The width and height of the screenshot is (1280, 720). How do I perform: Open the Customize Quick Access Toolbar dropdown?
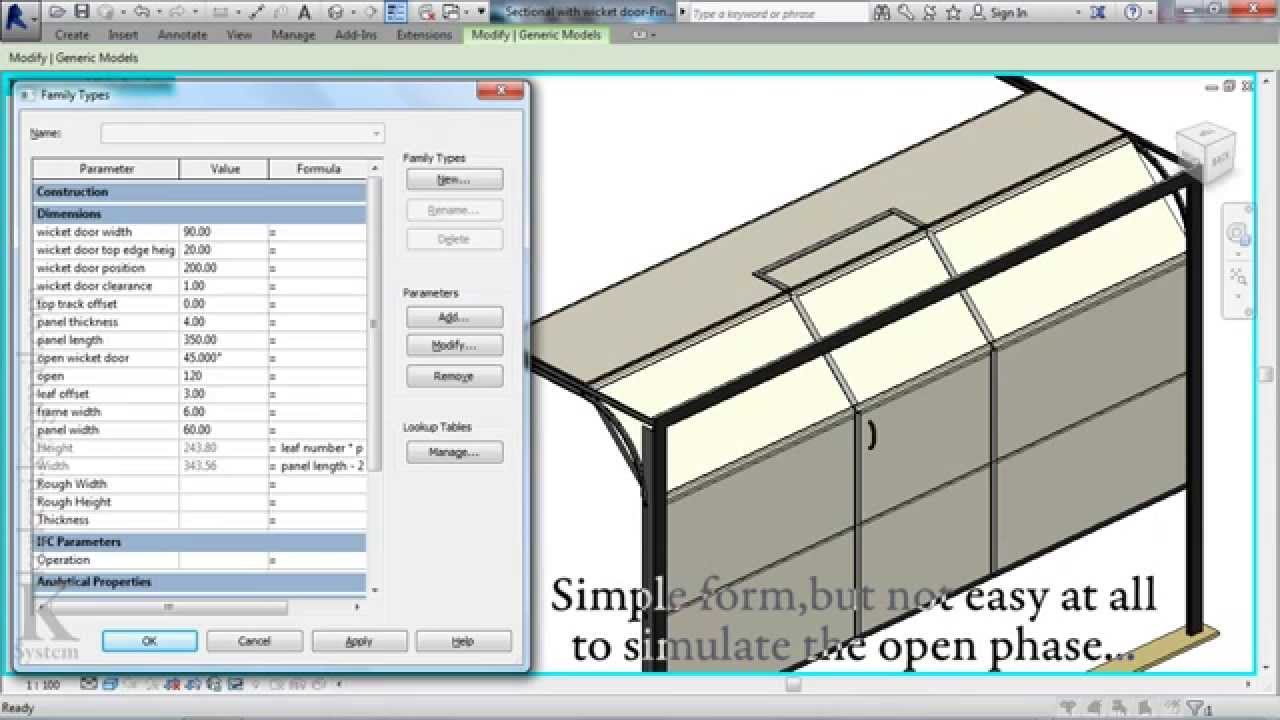click(x=482, y=12)
